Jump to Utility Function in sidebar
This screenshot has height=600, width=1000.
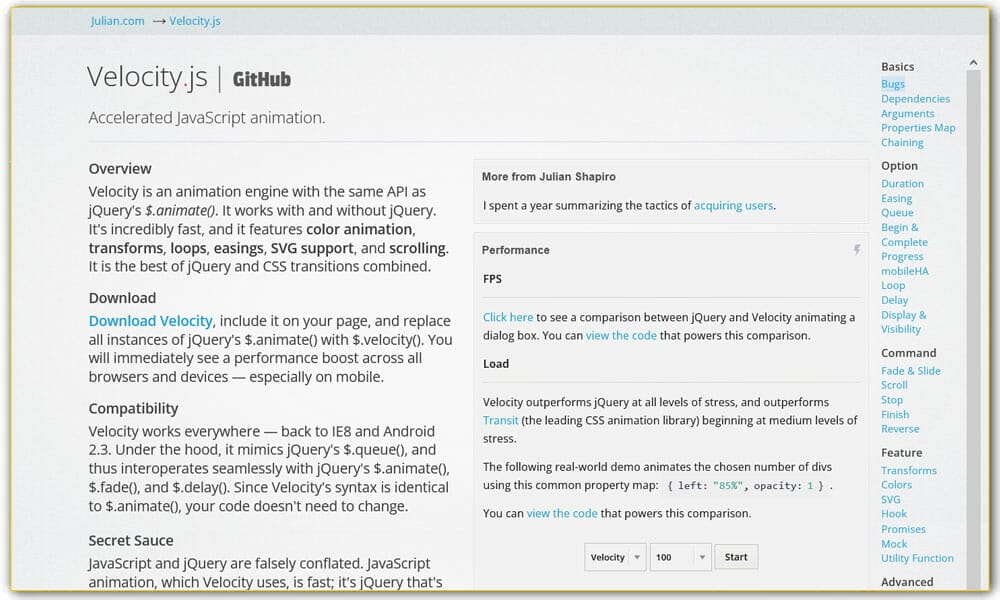(917, 558)
